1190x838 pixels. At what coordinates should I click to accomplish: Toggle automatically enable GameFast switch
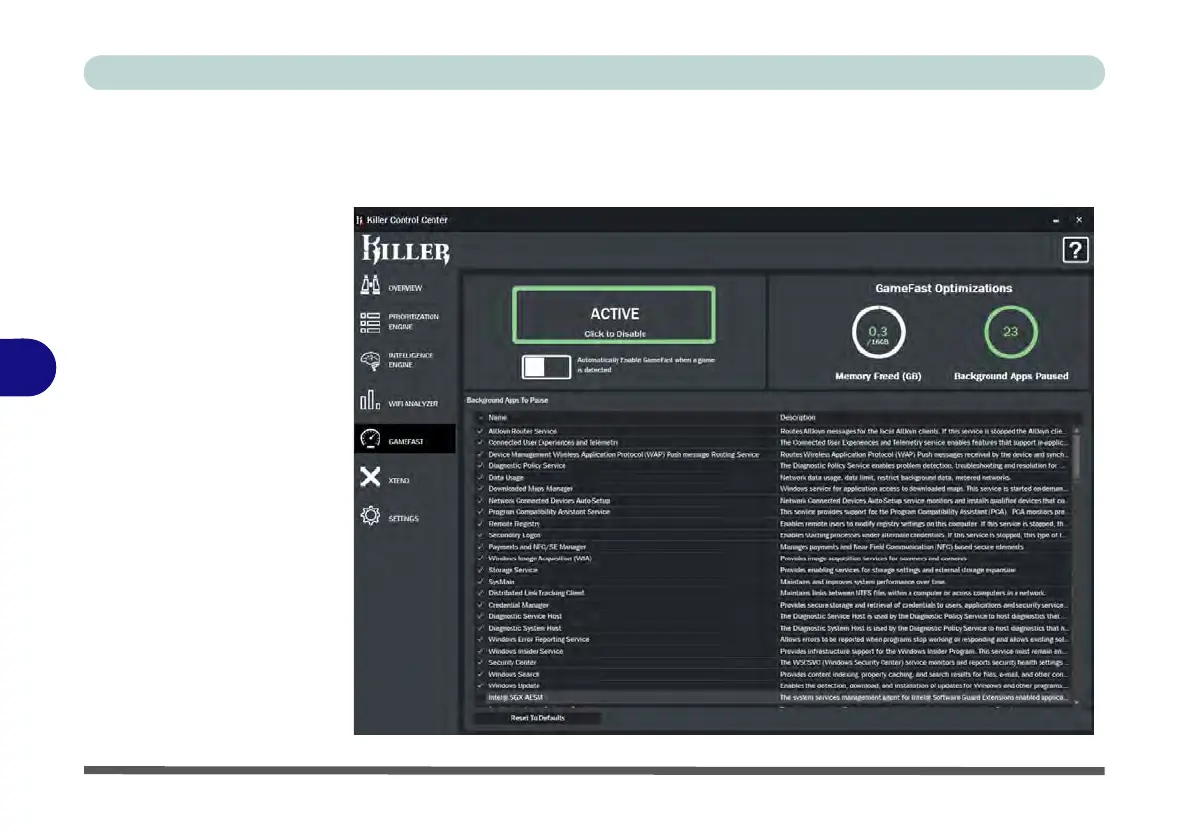546,367
